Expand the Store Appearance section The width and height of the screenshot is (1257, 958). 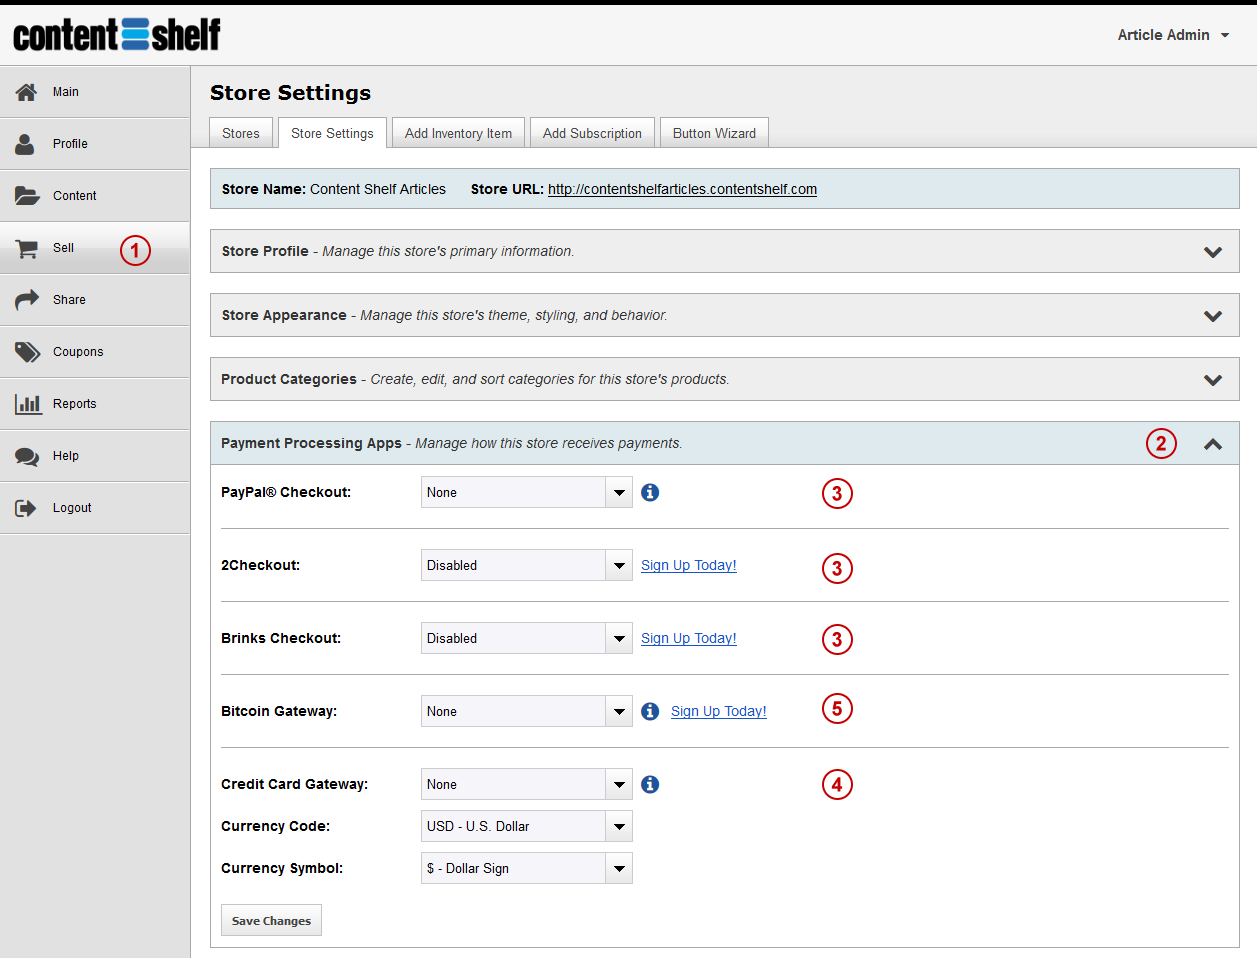[724, 315]
